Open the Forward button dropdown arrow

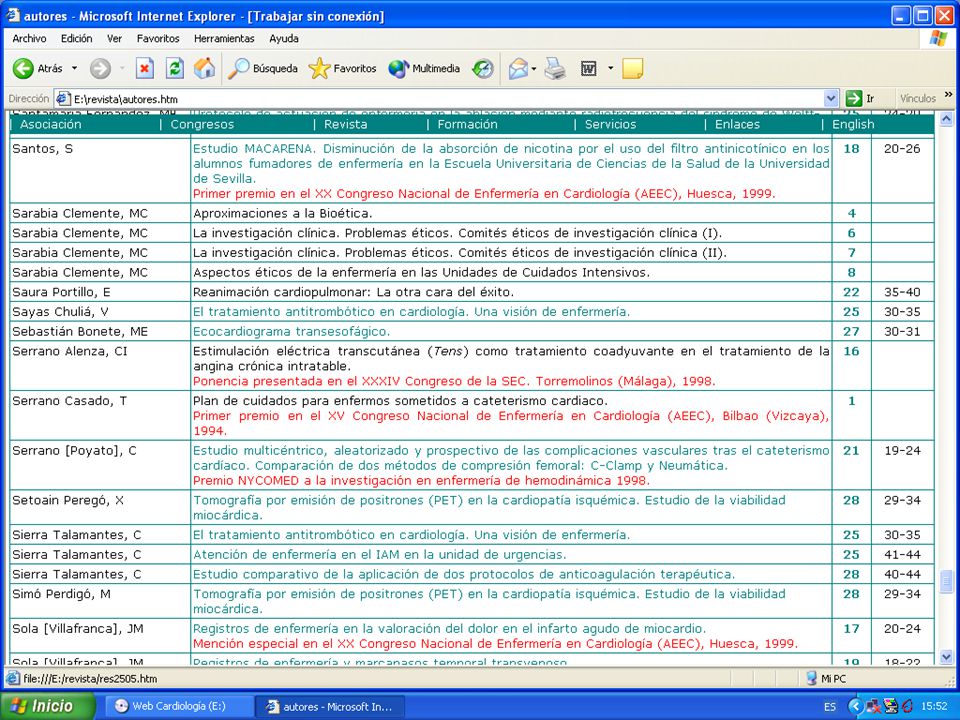point(122,68)
